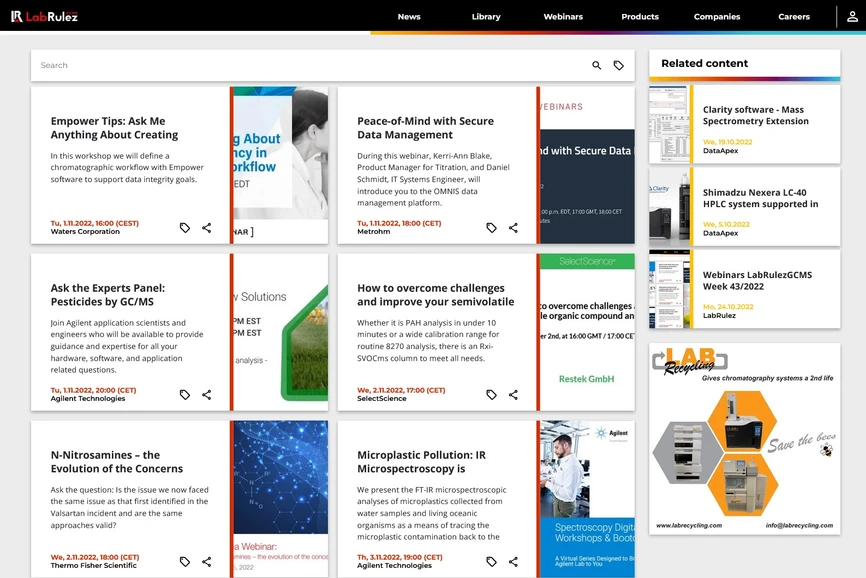The width and height of the screenshot is (866, 578).
Task: Share the N-Nitrosamines webinar
Action: 207,561
